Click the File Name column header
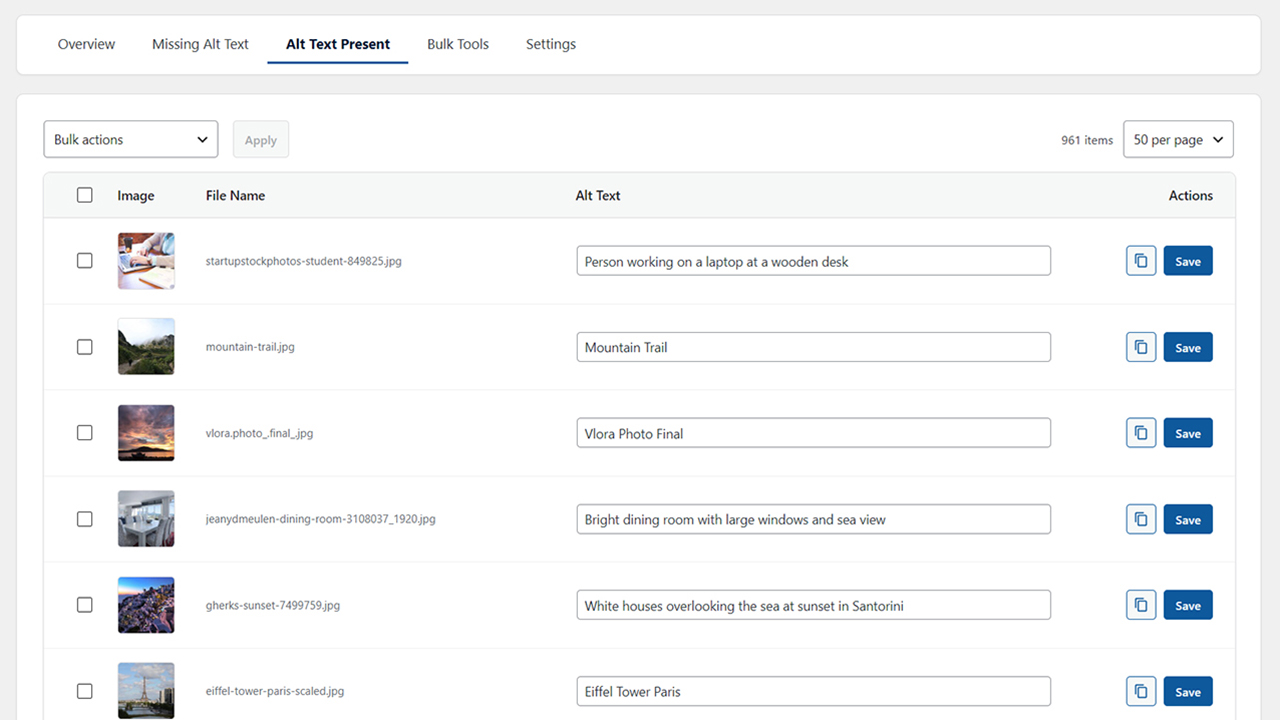 pos(235,196)
